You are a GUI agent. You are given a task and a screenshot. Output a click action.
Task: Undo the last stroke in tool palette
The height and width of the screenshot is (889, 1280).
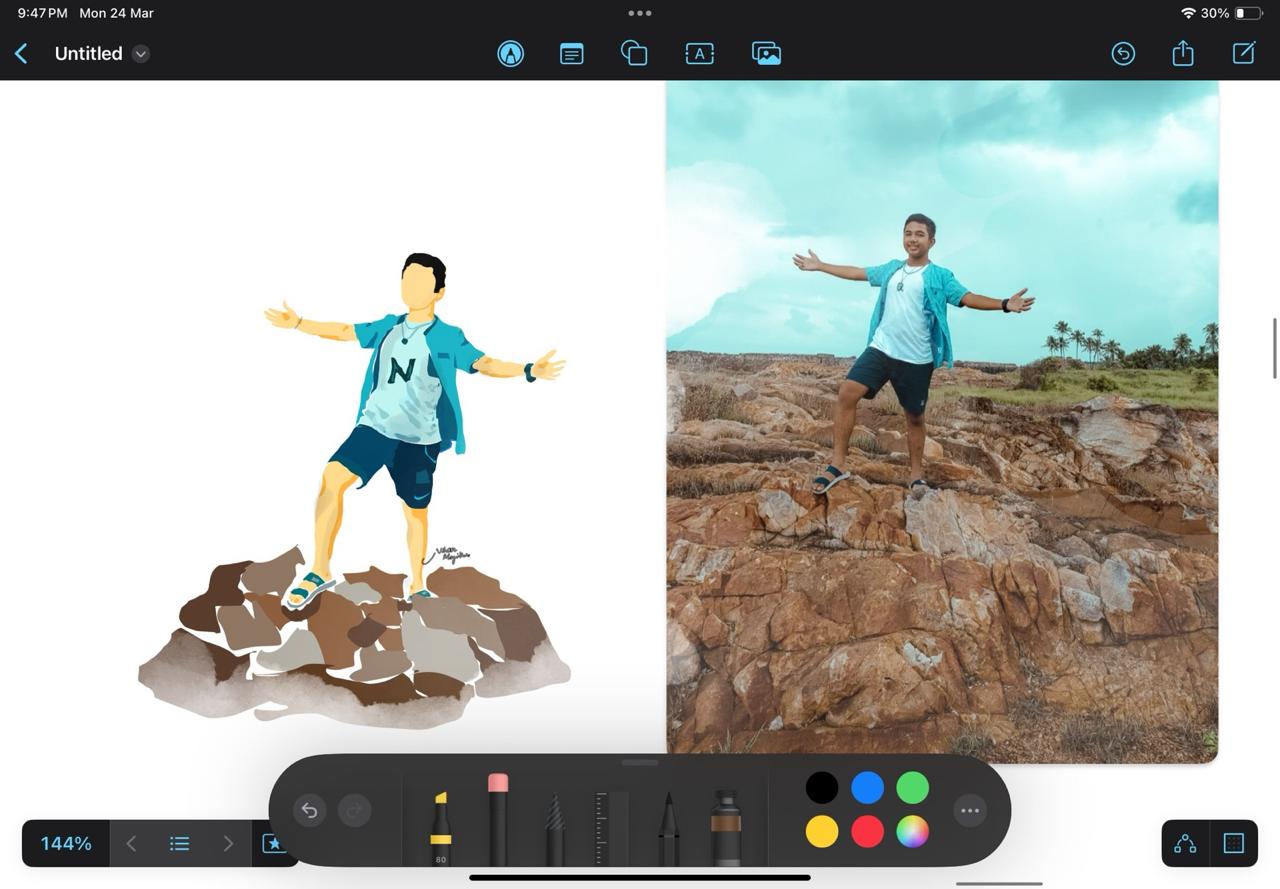pos(309,810)
